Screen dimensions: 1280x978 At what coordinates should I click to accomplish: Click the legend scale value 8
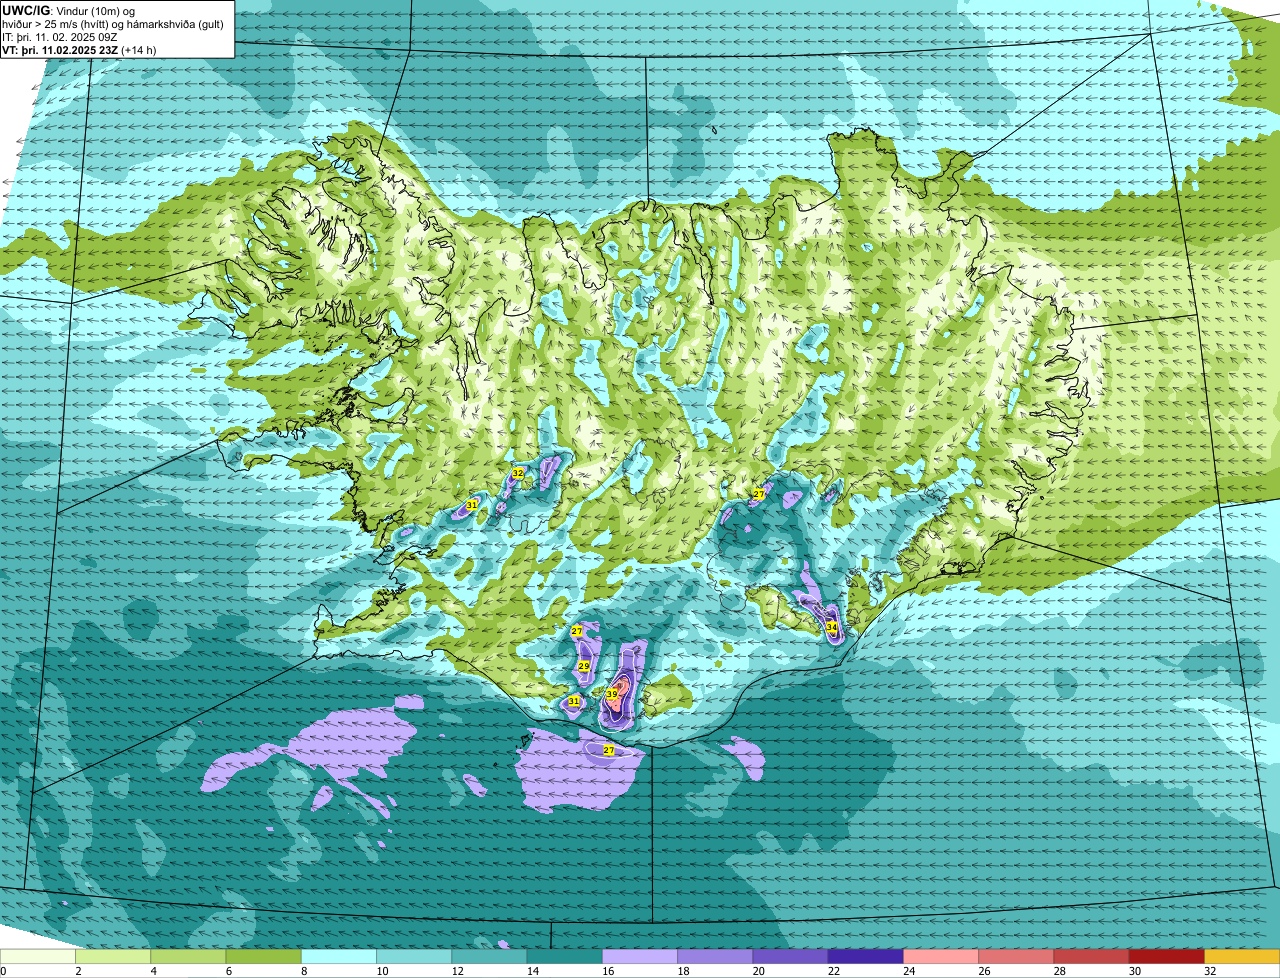pyautogui.click(x=302, y=971)
